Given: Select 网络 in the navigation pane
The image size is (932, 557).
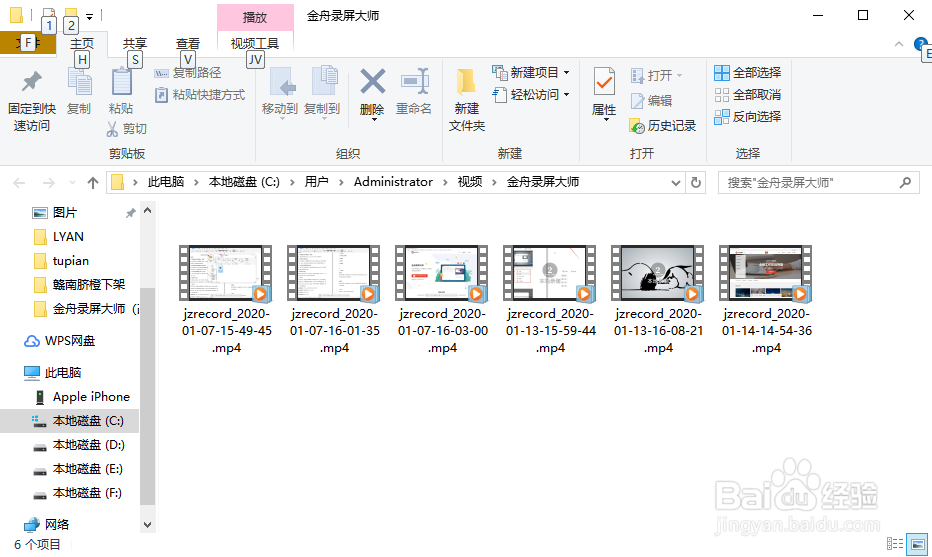Looking at the screenshot, I should click(57, 525).
